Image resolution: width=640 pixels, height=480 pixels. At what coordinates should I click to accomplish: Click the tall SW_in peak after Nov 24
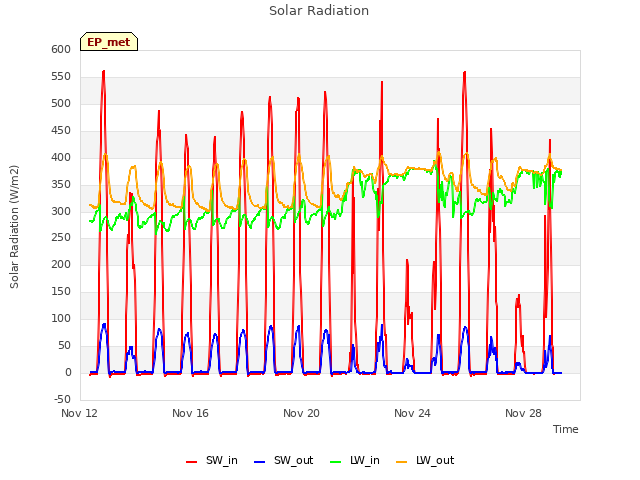[464, 73]
